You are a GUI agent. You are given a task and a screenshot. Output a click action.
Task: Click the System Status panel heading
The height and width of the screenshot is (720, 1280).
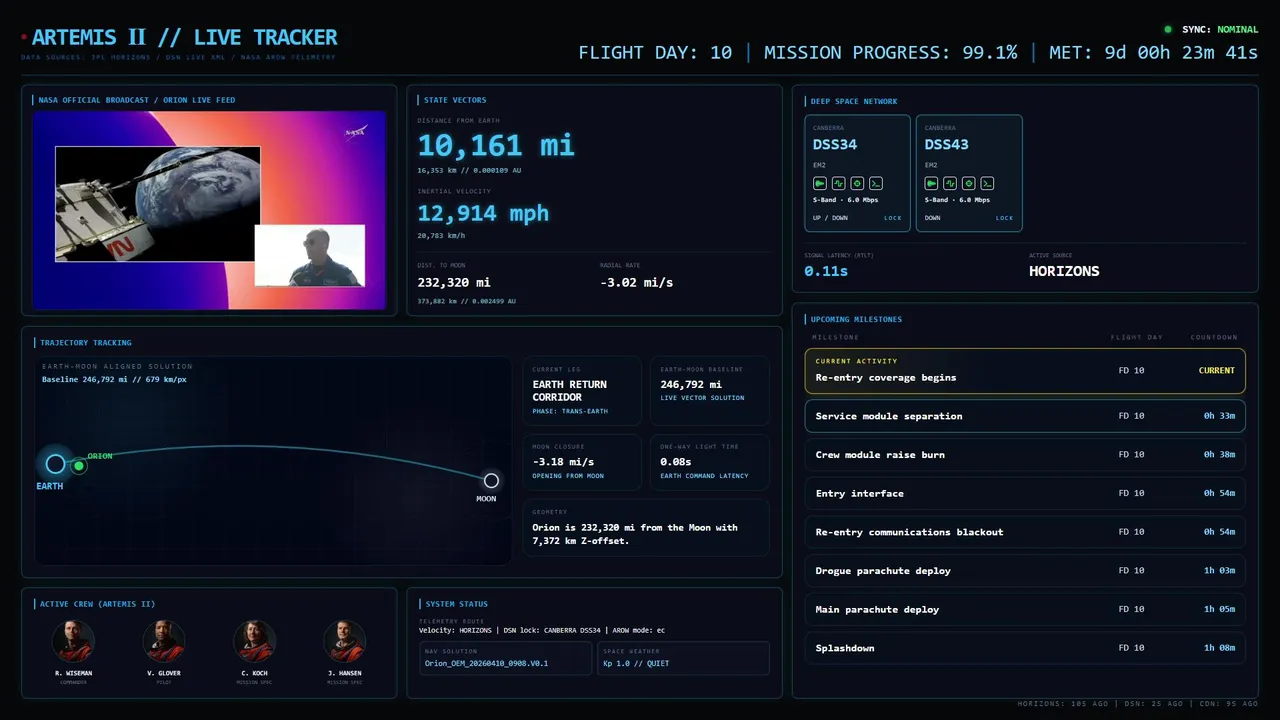456,604
